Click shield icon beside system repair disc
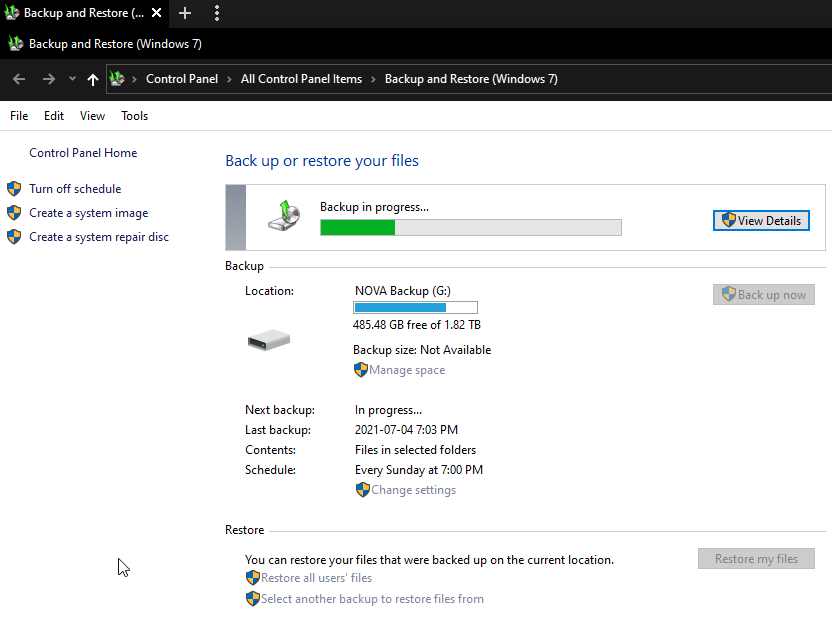The width and height of the screenshot is (832, 623). pyautogui.click(x=14, y=237)
